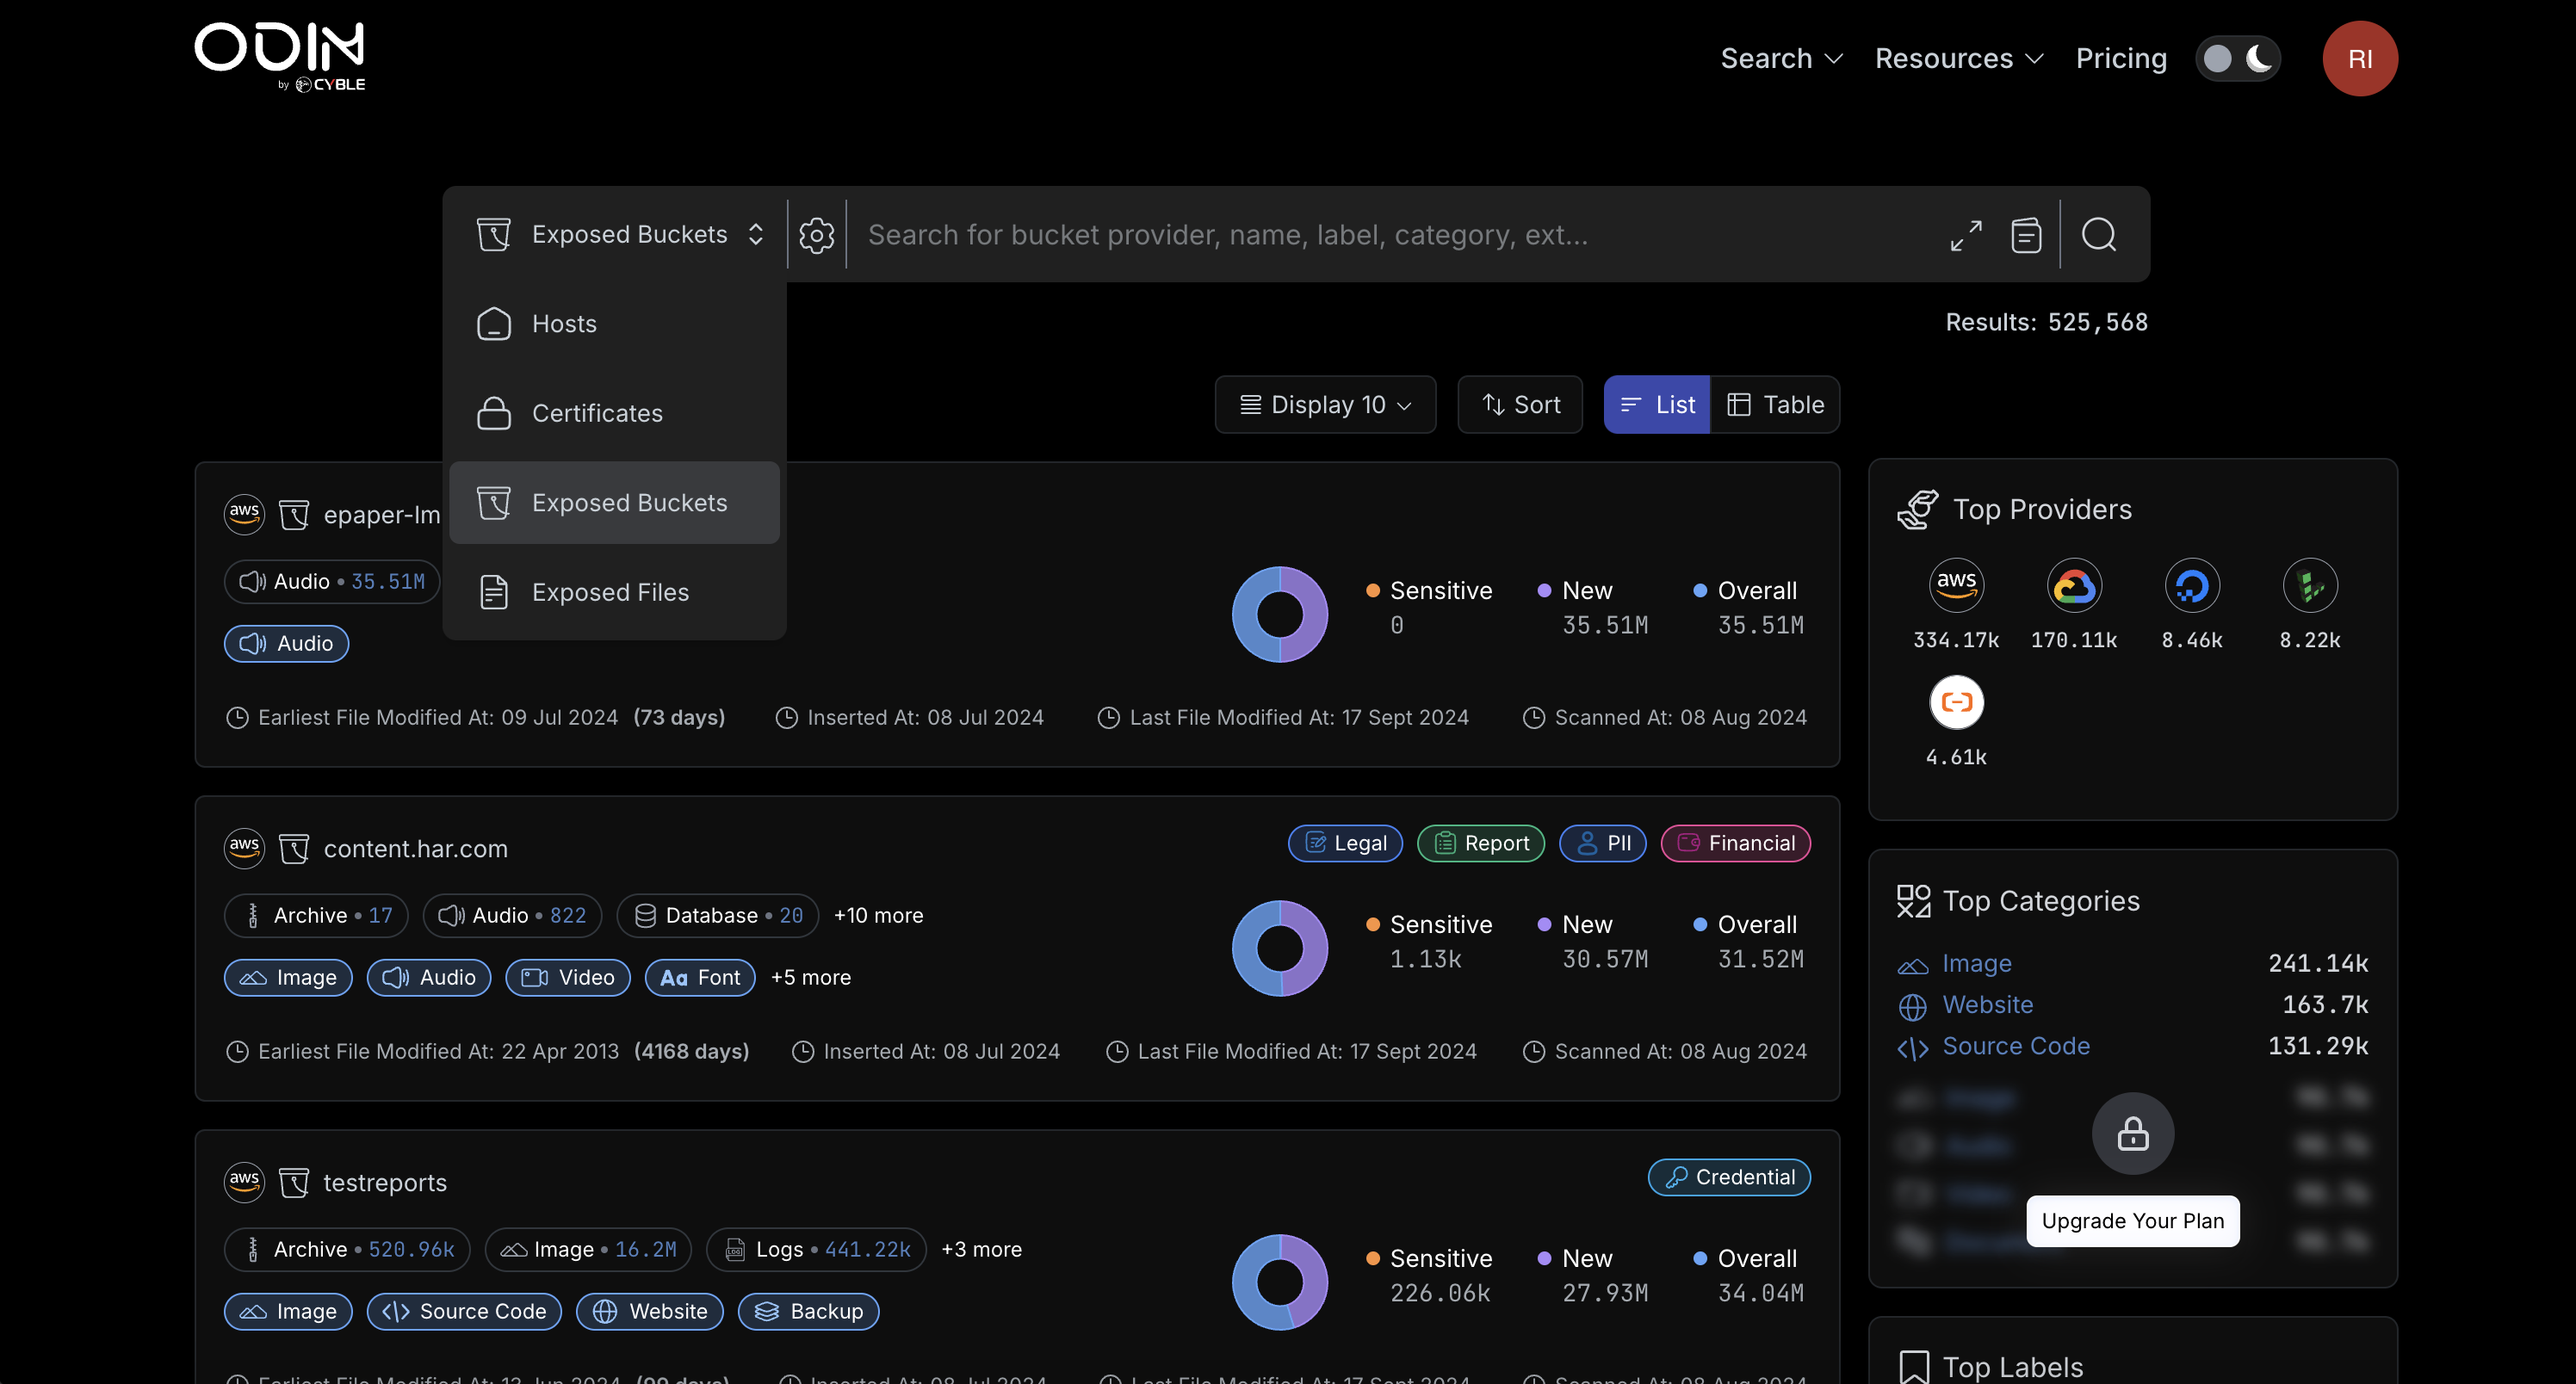This screenshot has height=1384, width=2576.
Task: Filter by Website in Top Categories
Action: click(1987, 1004)
